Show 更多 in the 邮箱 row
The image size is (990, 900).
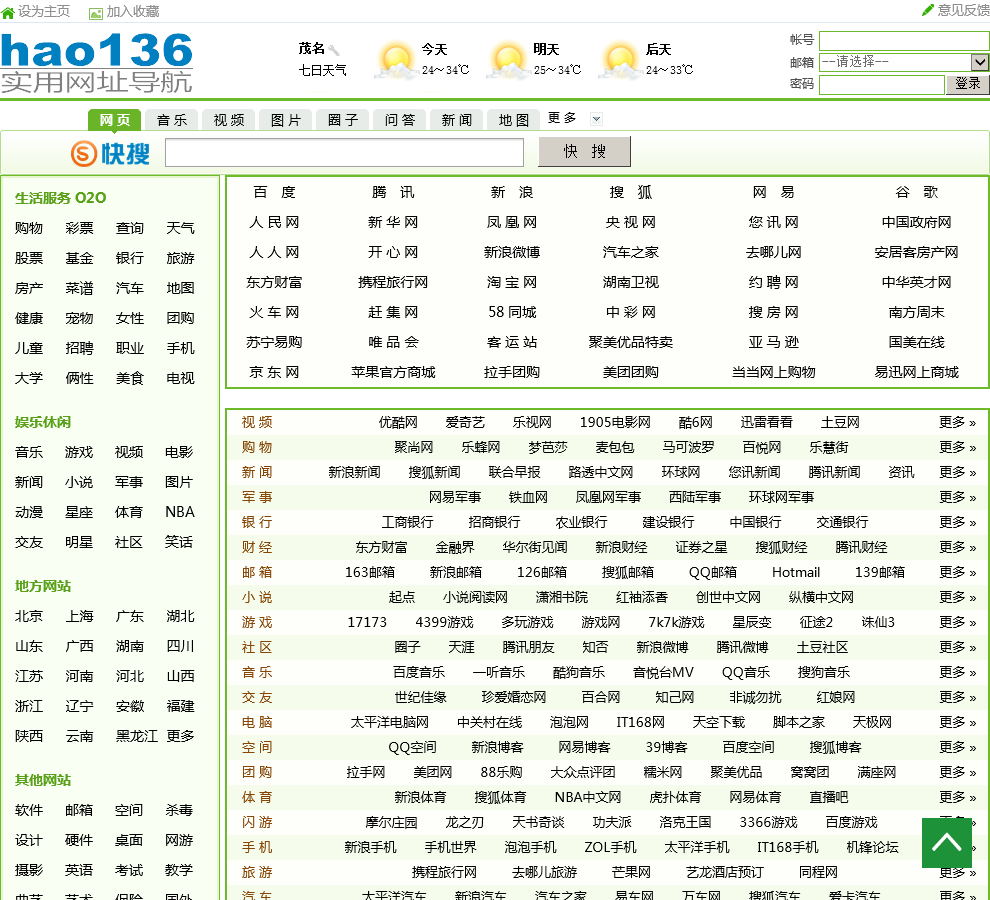pyautogui.click(x=957, y=572)
